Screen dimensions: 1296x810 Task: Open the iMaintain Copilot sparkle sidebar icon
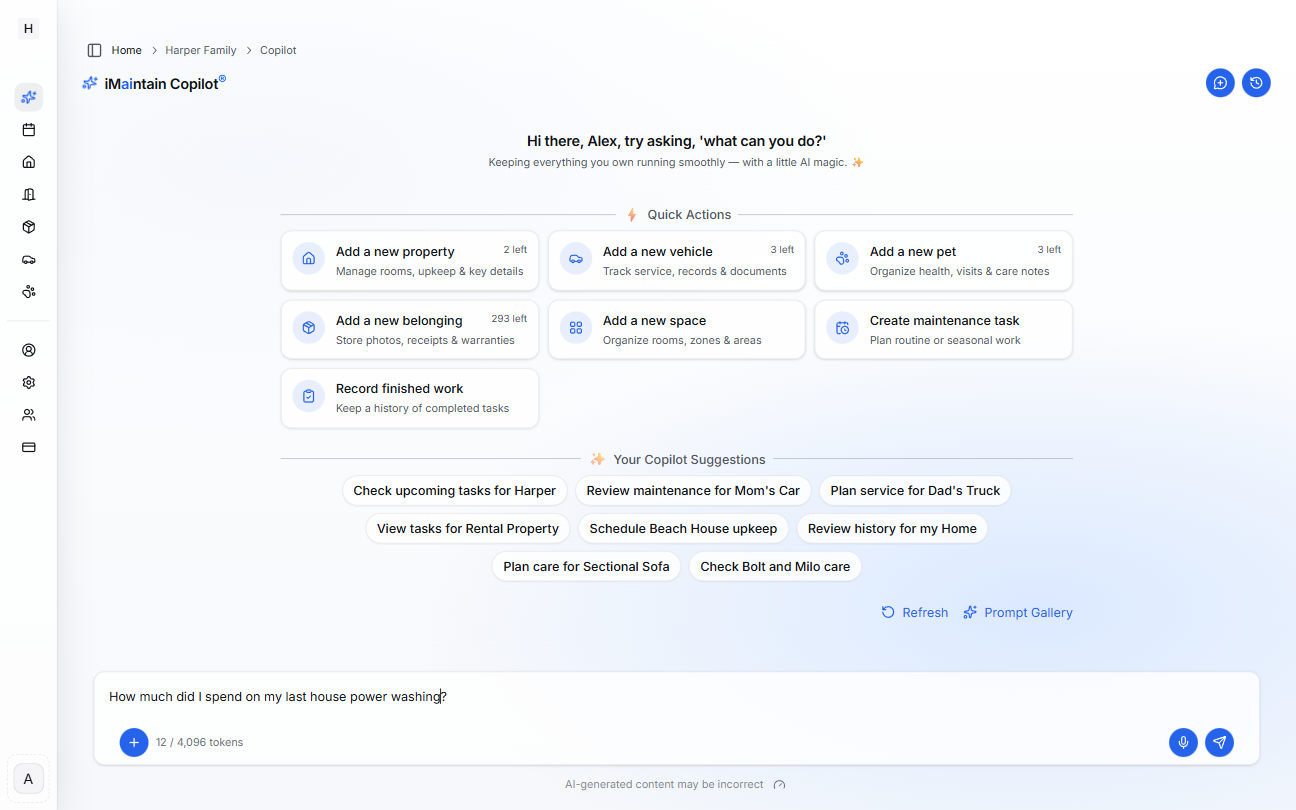28,97
